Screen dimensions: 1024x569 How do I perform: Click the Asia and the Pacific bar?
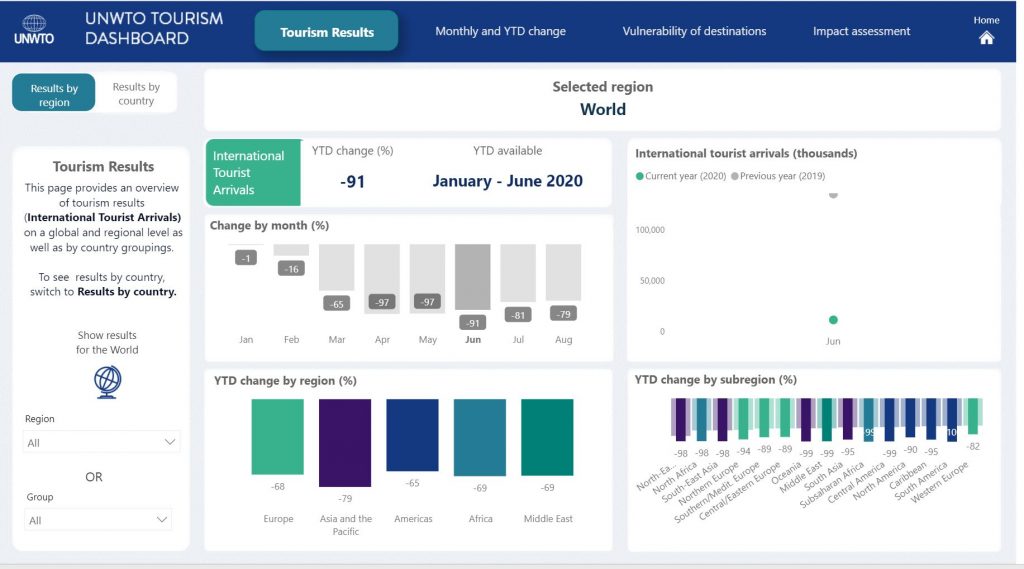point(345,442)
